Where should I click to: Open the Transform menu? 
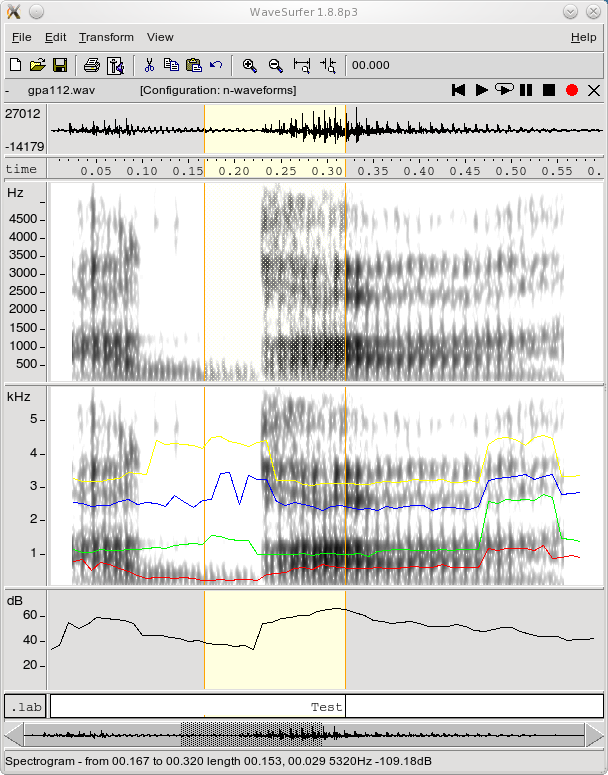coord(106,37)
